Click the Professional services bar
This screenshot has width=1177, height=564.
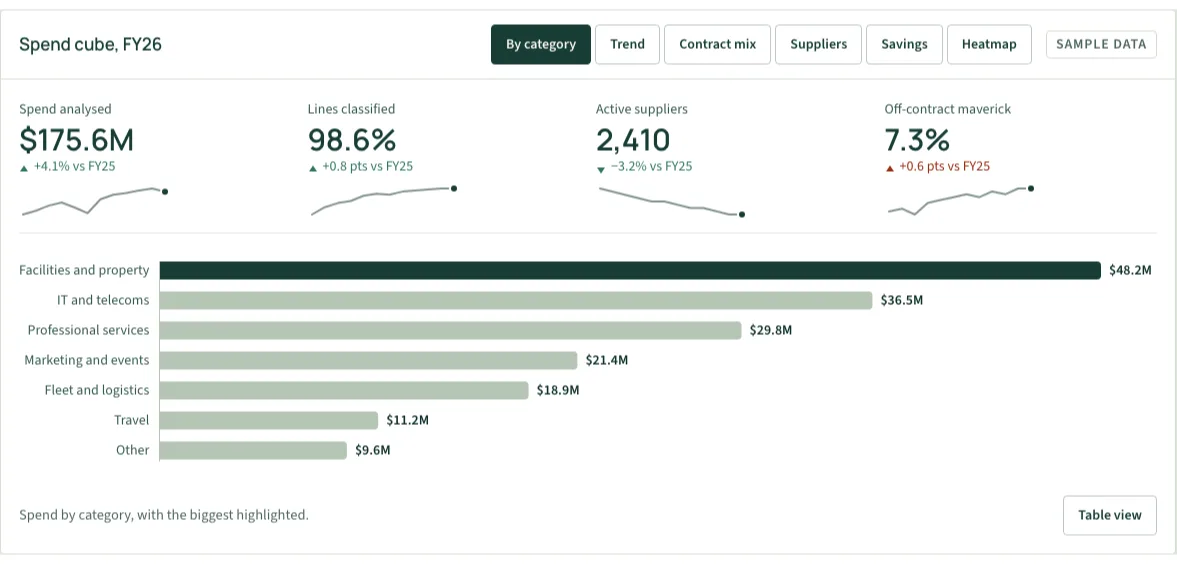[x=450, y=330]
